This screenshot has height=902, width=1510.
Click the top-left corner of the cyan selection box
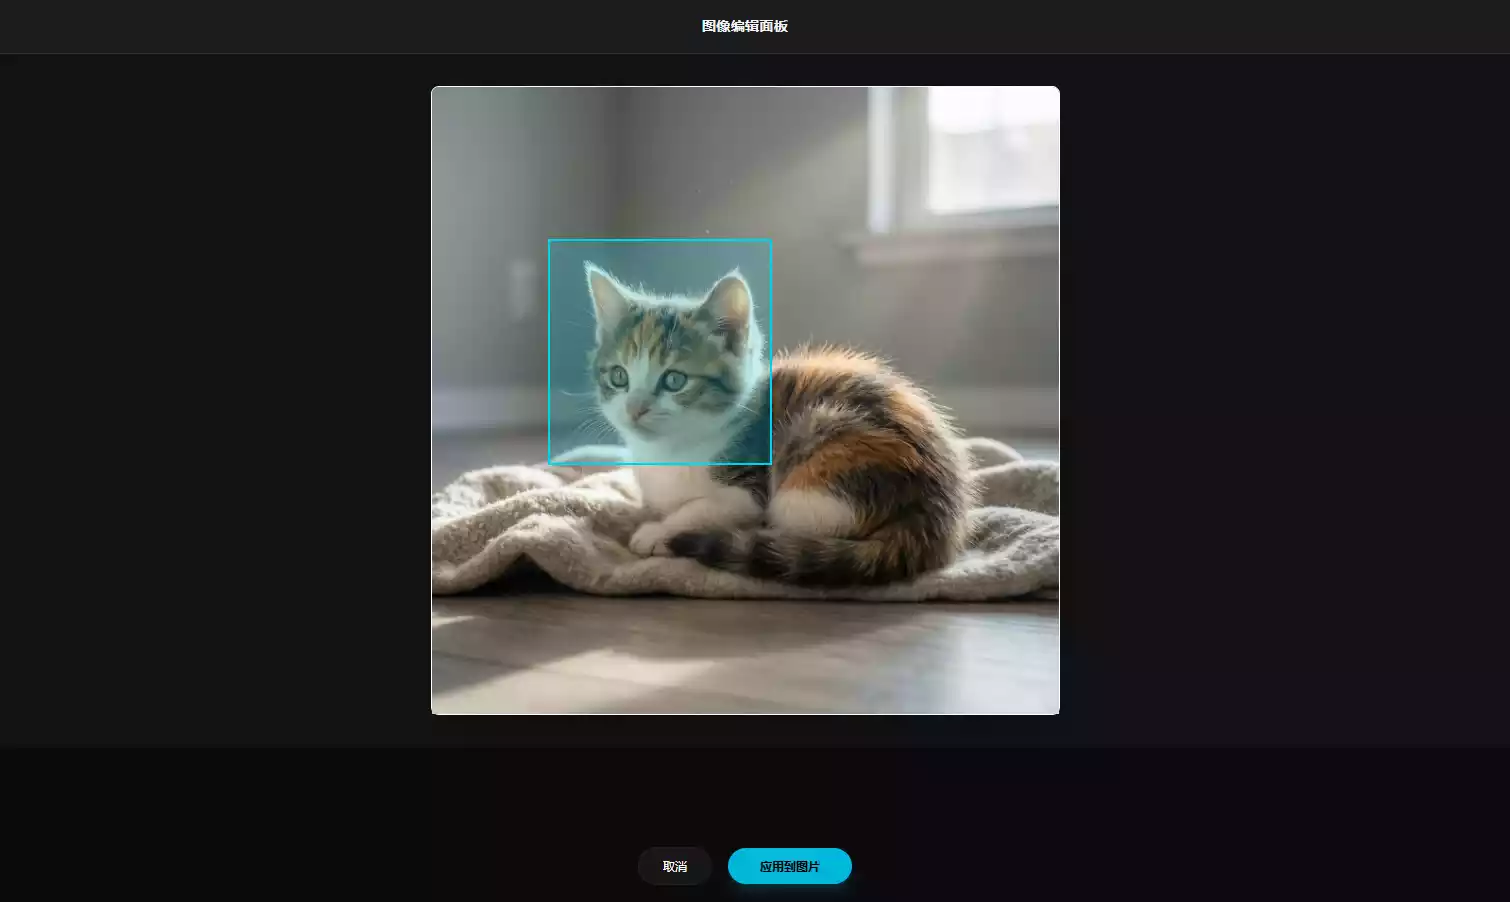tap(549, 240)
